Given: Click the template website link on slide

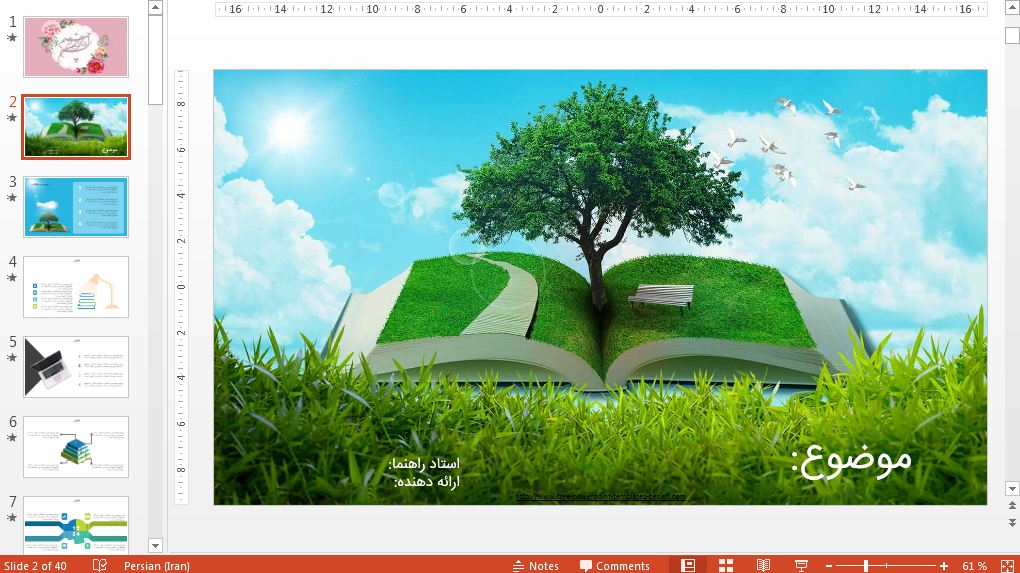Looking at the screenshot, I should [600, 497].
